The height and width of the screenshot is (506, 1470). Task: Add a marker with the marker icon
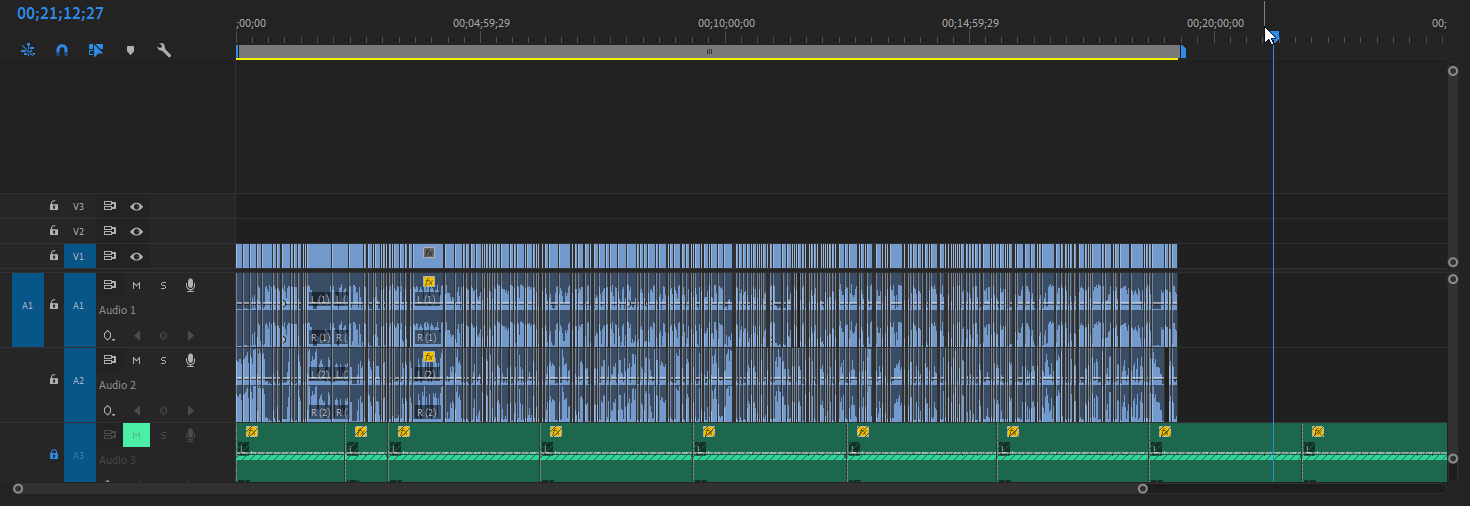[130, 50]
